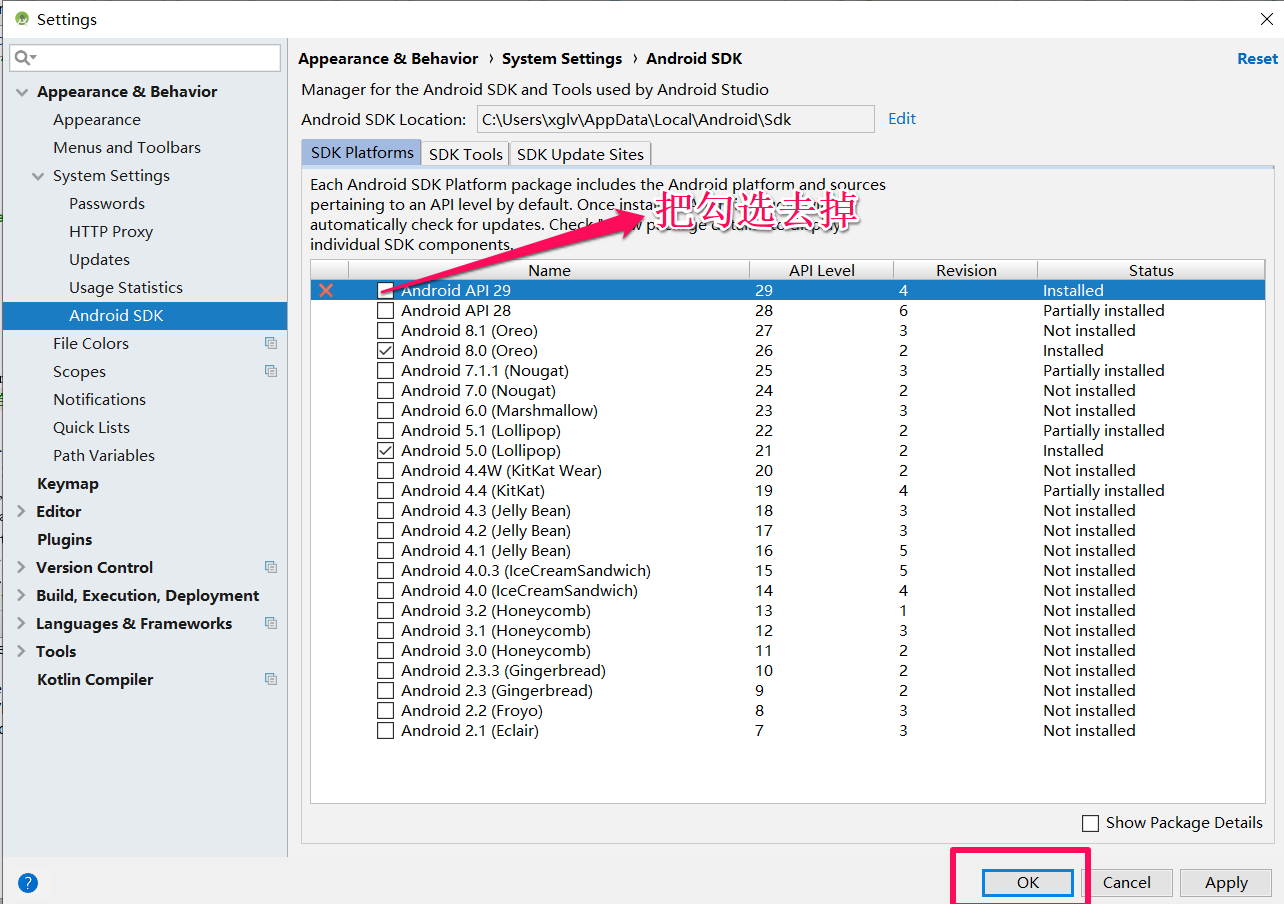The height and width of the screenshot is (904, 1284).
Task: Select the Android 4.0.3 (IceCreamSandwich) row
Action: pos(787,571)
